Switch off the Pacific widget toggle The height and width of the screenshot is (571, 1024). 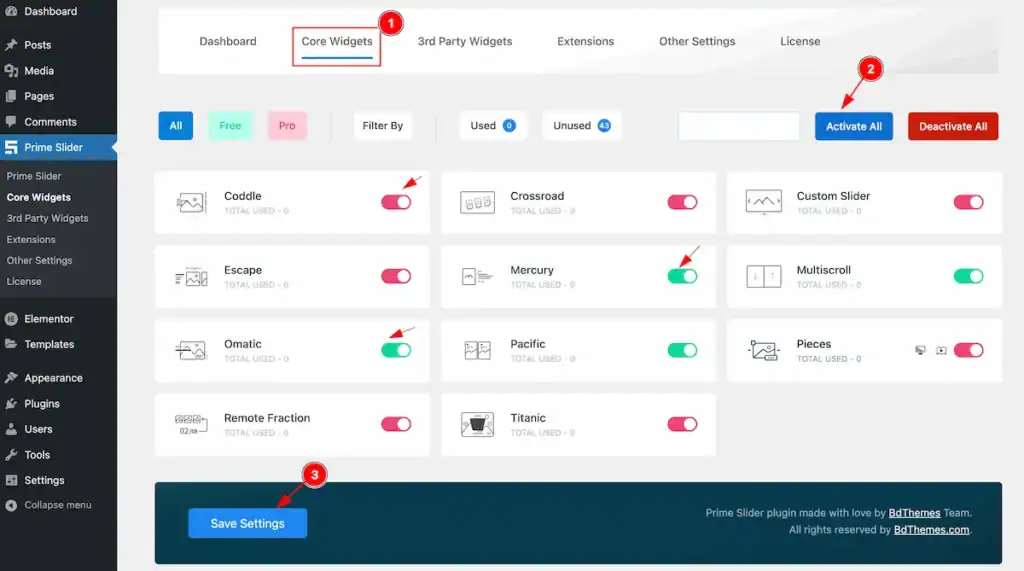click(682, 350)
